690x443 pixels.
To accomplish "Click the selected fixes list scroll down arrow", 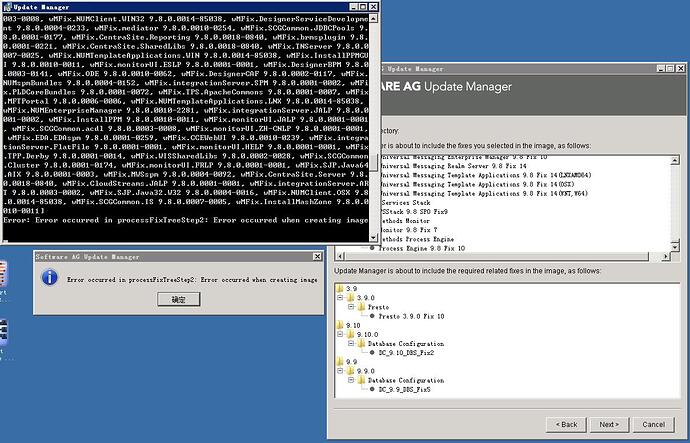I will (675, 247).
